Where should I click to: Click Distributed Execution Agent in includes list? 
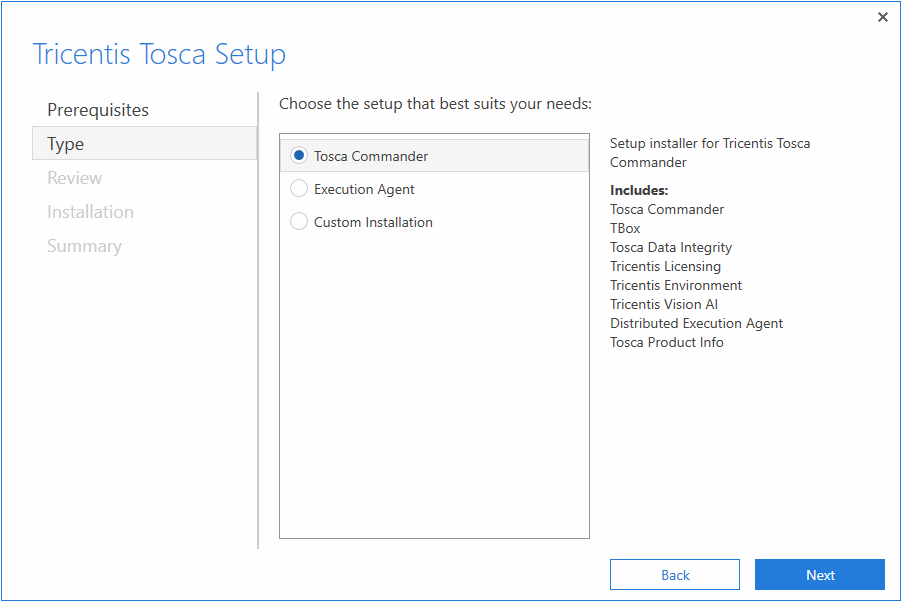[x=696, y=323]
